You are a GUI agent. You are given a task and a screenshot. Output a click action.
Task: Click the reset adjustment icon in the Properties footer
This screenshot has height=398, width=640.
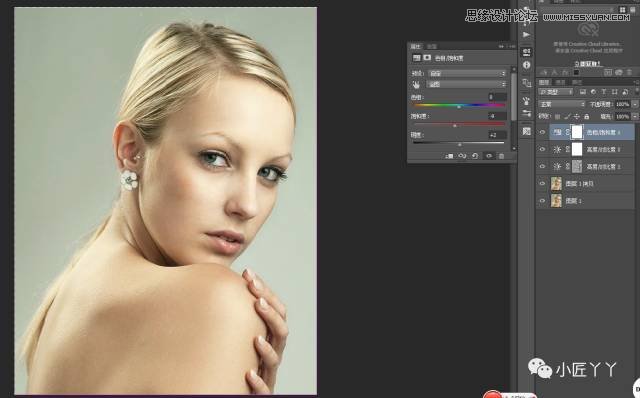pos(475,156)
